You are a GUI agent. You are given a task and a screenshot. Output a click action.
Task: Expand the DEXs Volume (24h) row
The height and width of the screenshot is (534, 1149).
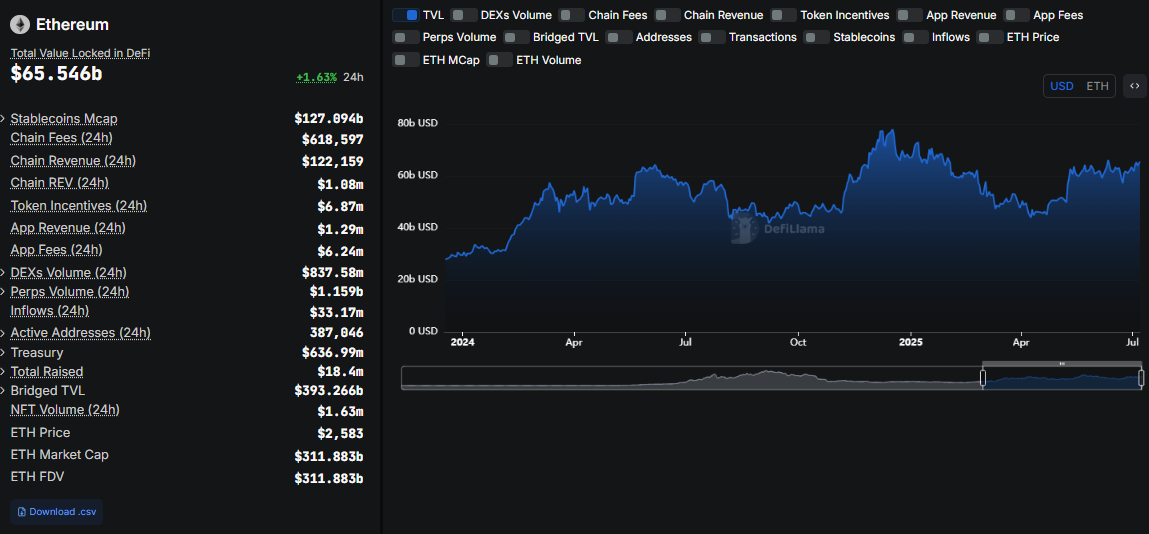[4, 272]
